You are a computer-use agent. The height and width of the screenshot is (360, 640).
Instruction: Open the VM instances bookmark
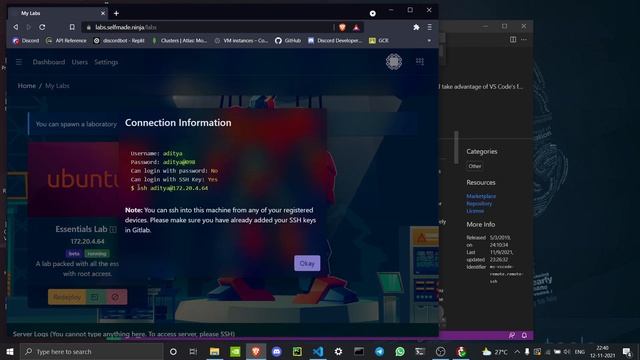point(241,40)
